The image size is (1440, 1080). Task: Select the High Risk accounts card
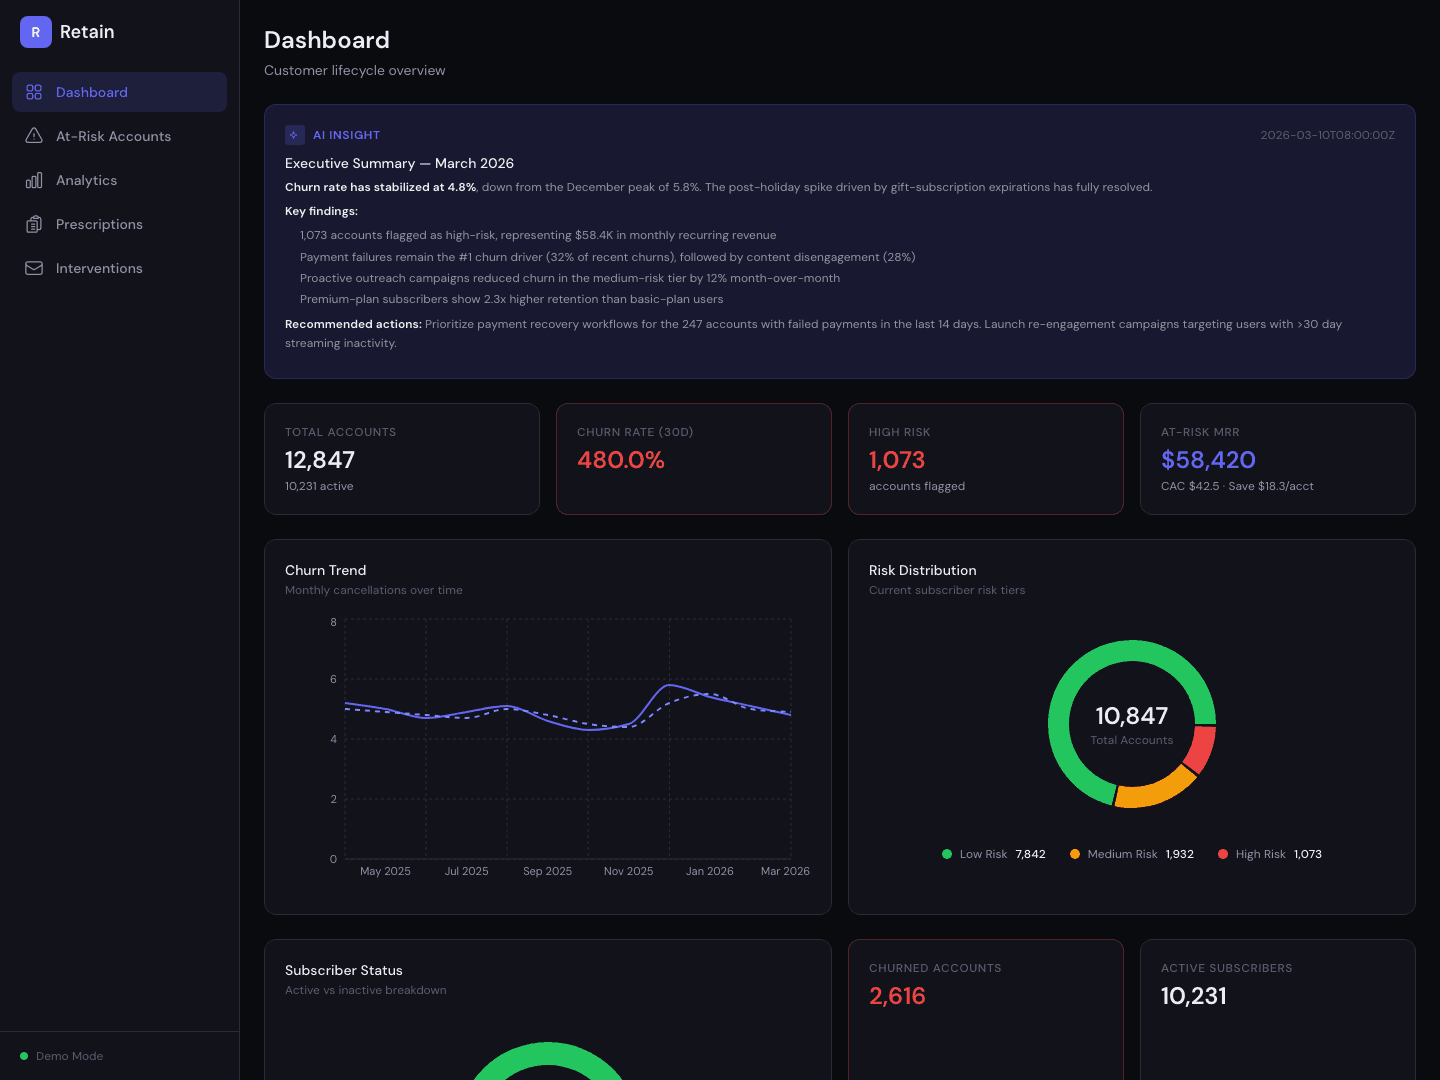pyautogui.click(x=986, y=459)
